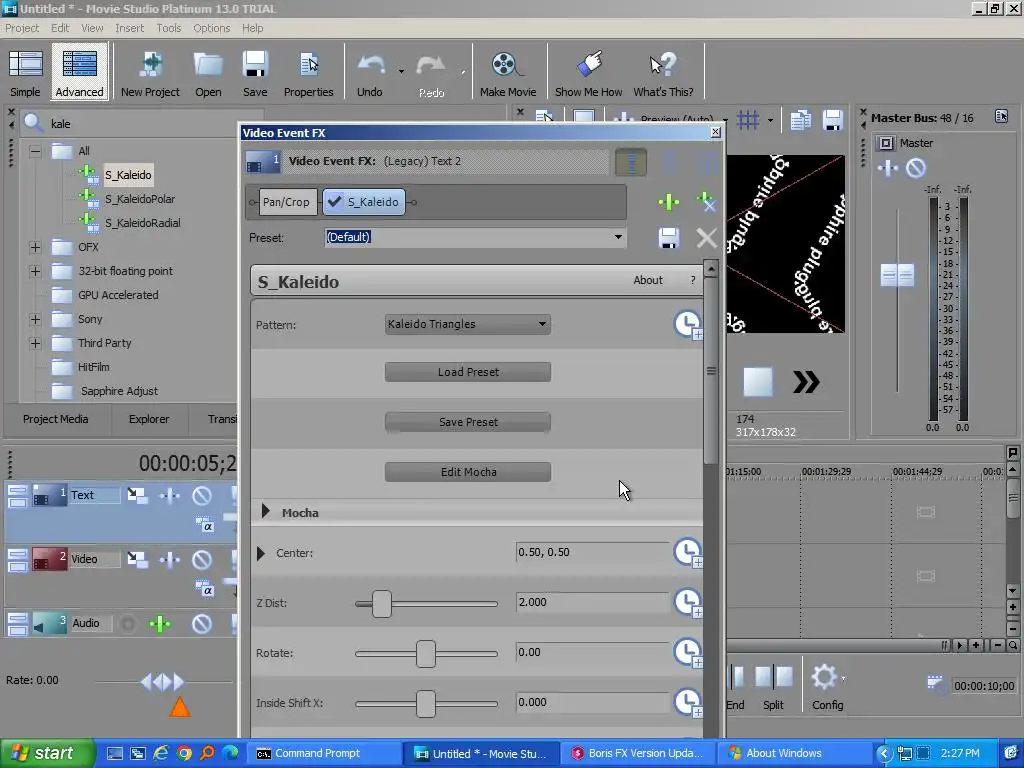
Task: Switch to the Project Media tab
Action: pyautogui.click(x=56, y=419)
